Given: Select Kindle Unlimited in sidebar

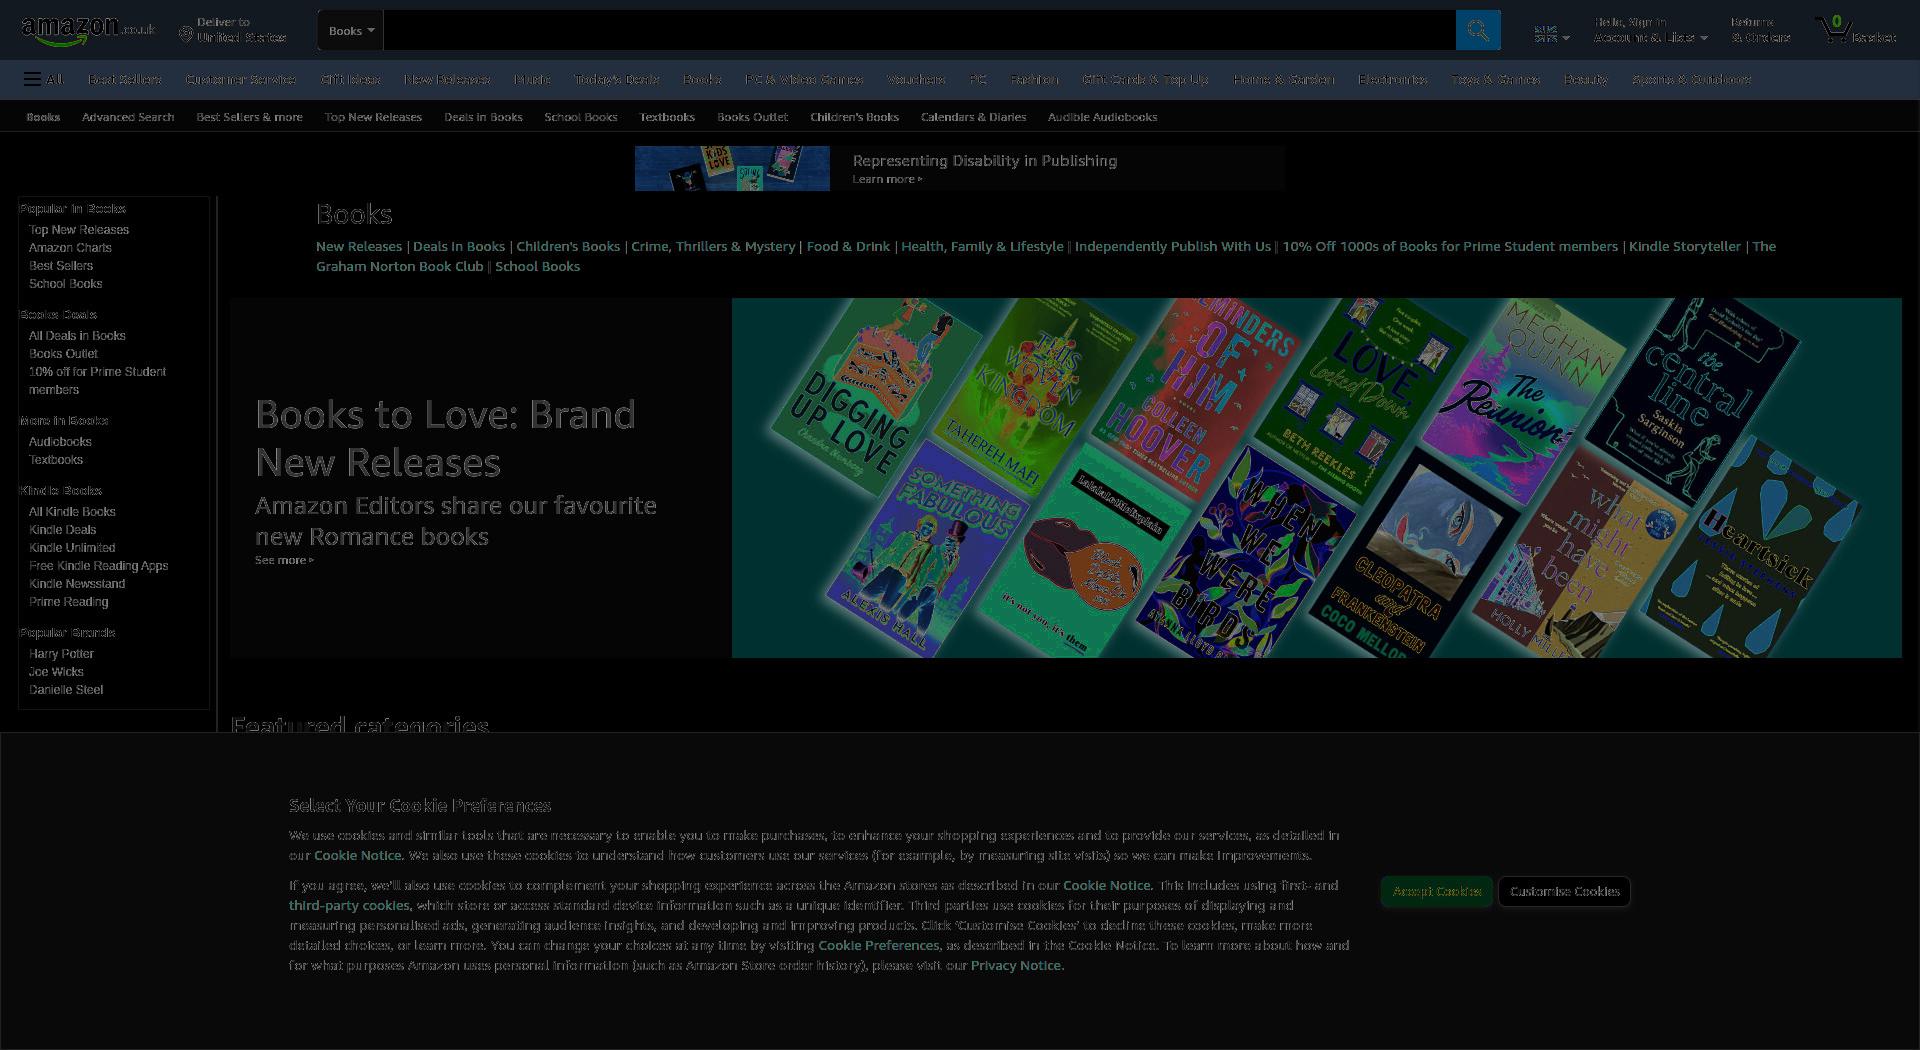Looking at the screenshot, I should point(72,548).
